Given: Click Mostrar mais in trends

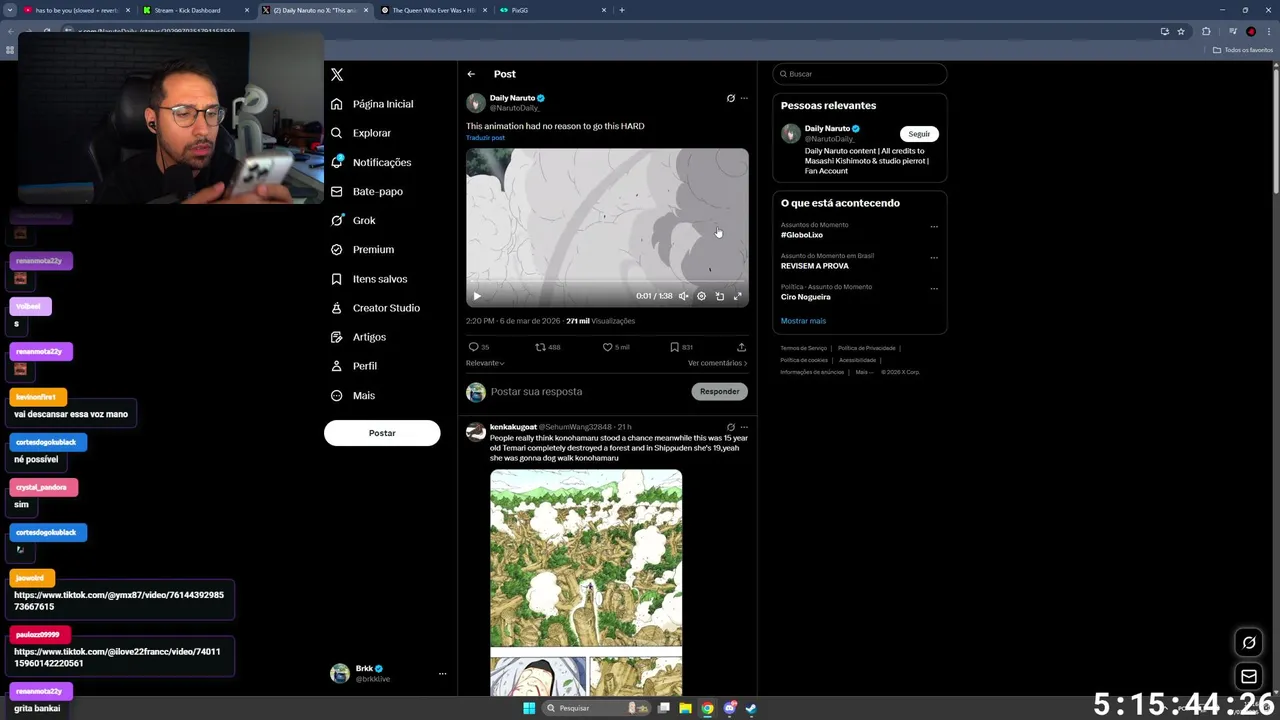Looking at the screenshot, I should pyautogui.click(x=803, y=321).
